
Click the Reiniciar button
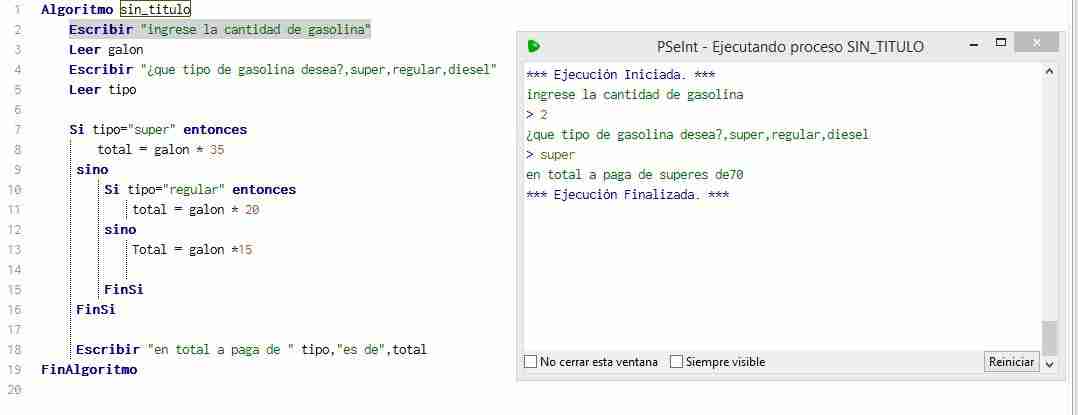click(1011, 362)
